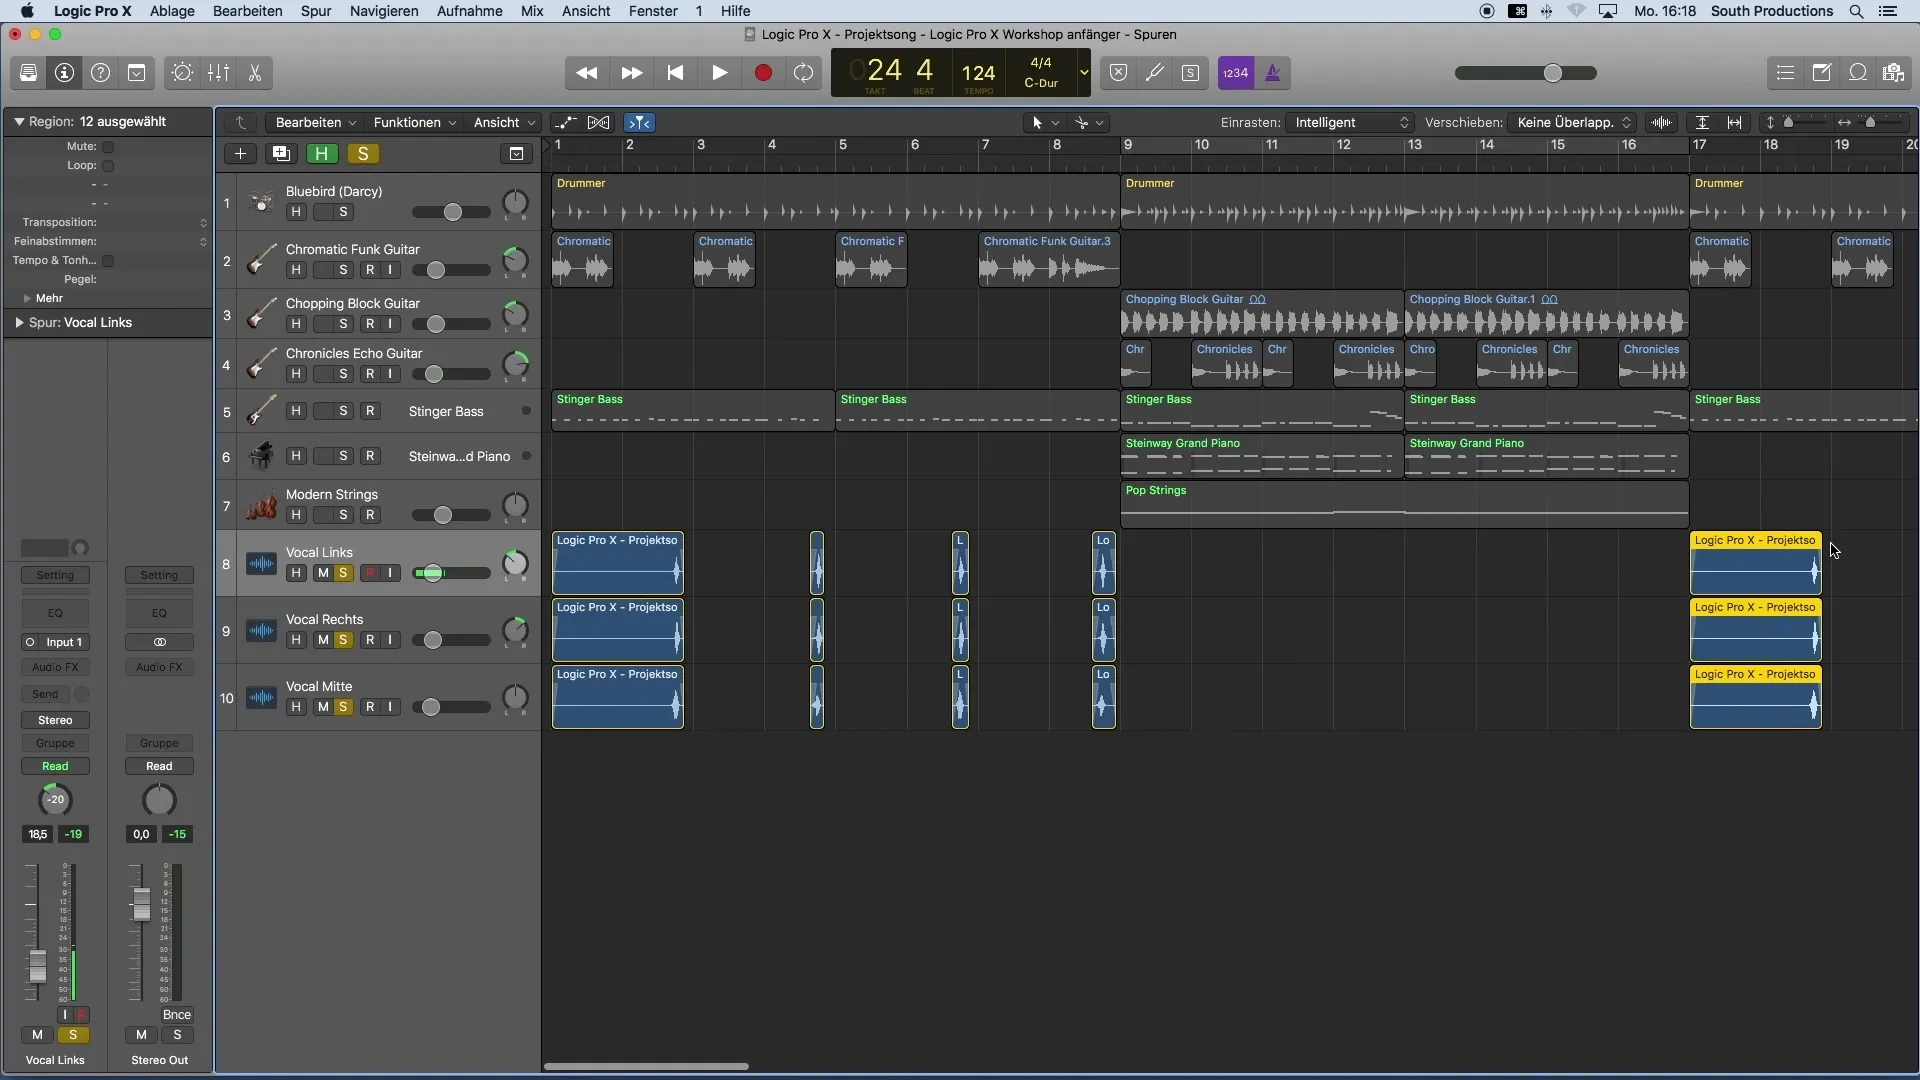Click the Metronome click icon in toolbar
The width and height of the screenshot is (1920, 1080).
[x=1271, y=73]
